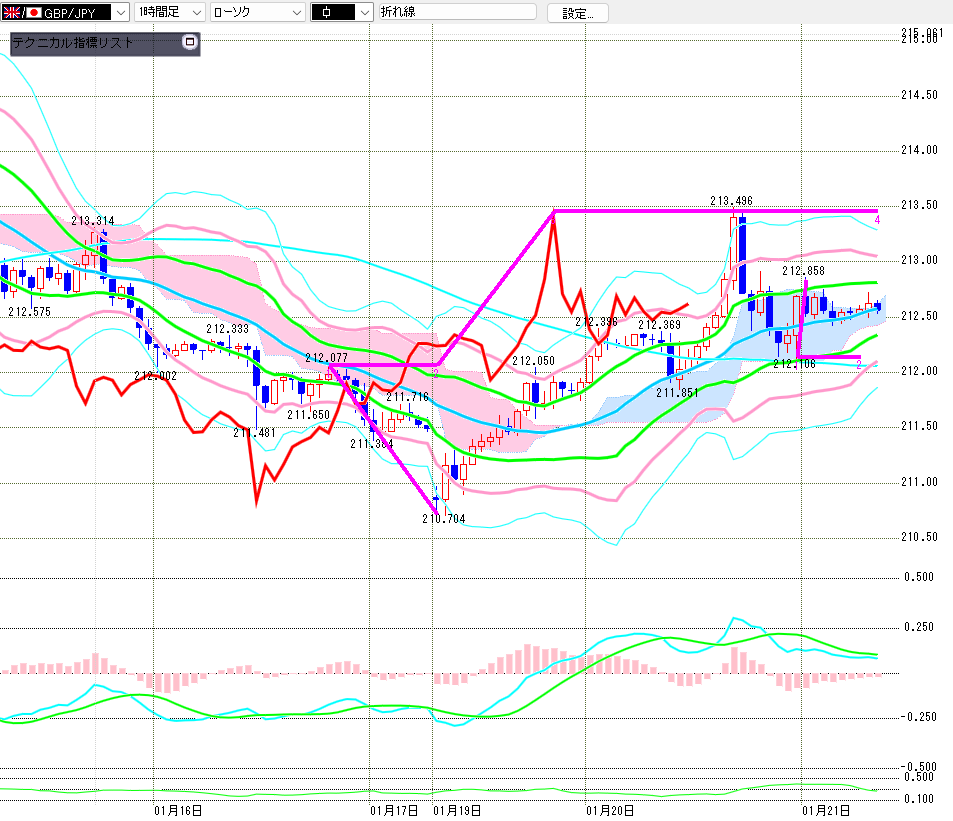
Task: Select the 01月16日 date marker on axis
Action: 178,809
